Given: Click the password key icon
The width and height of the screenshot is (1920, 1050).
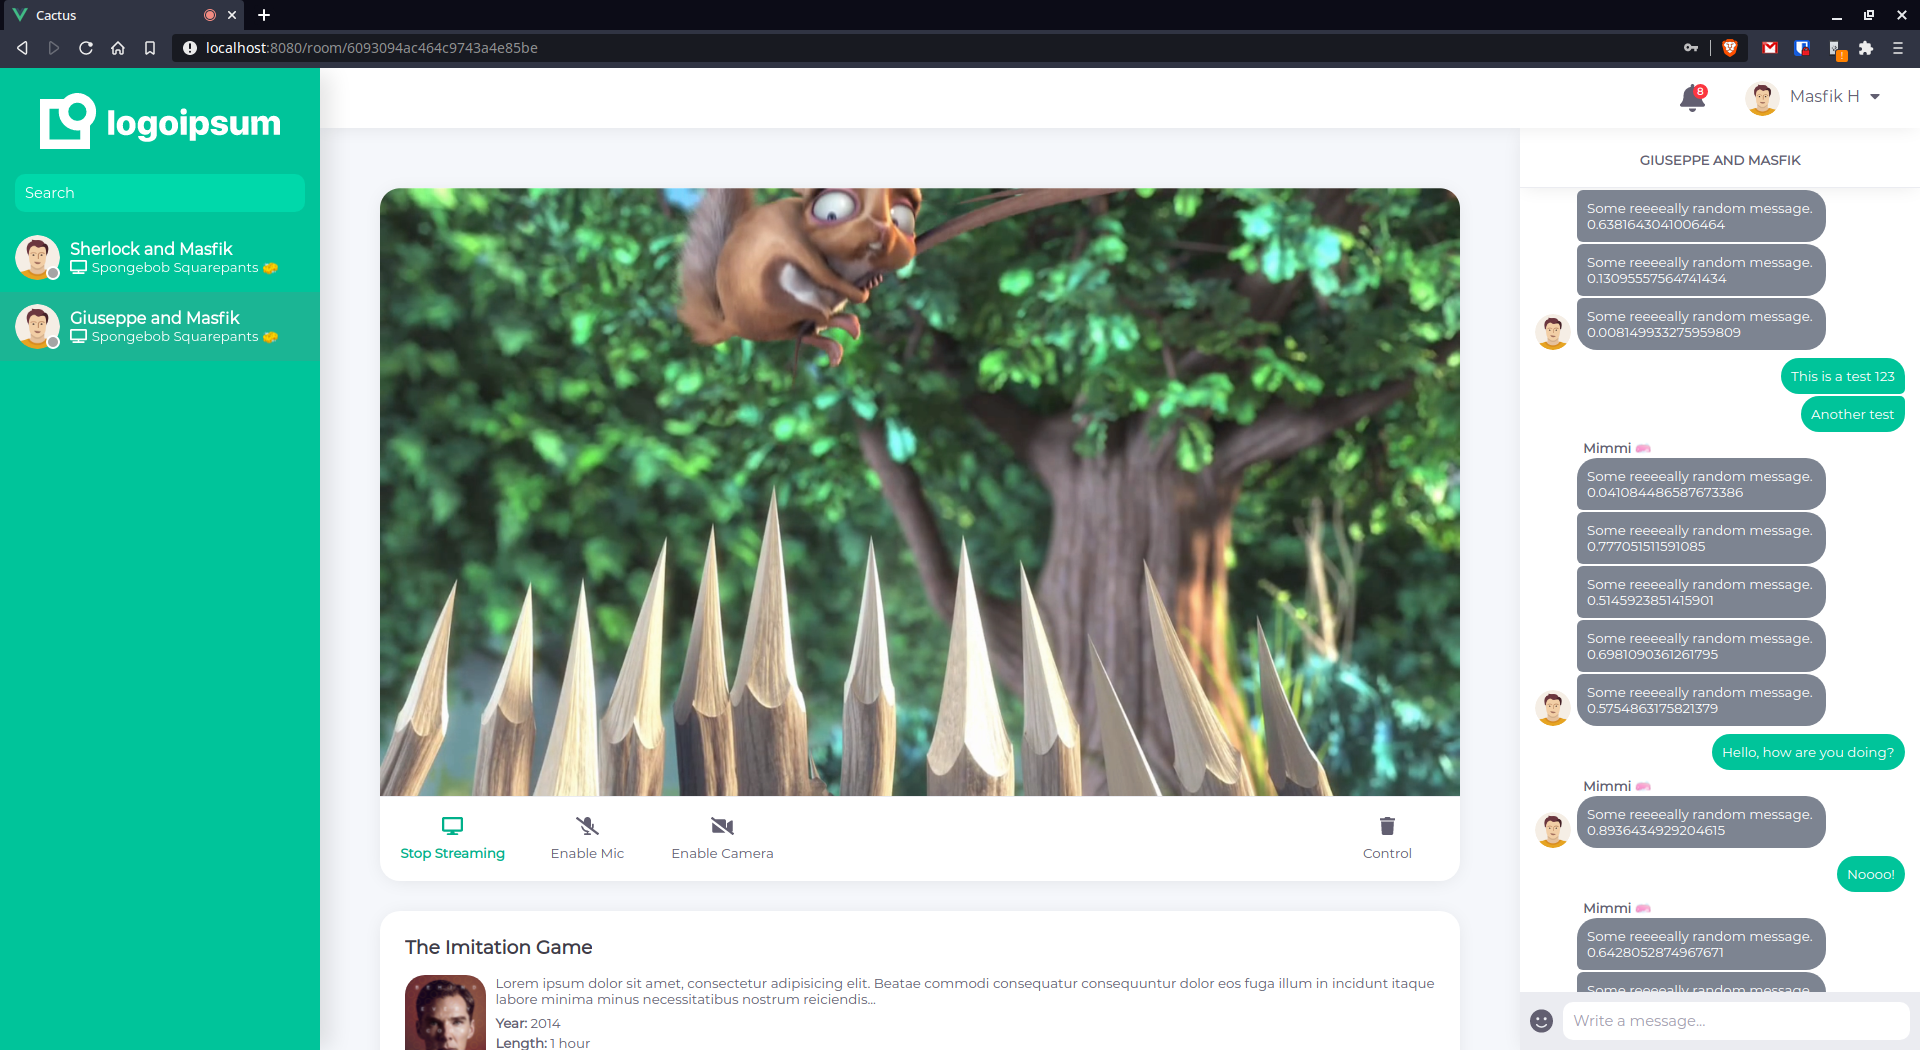Looking at the screenshot, I should tap(1691, 47).
